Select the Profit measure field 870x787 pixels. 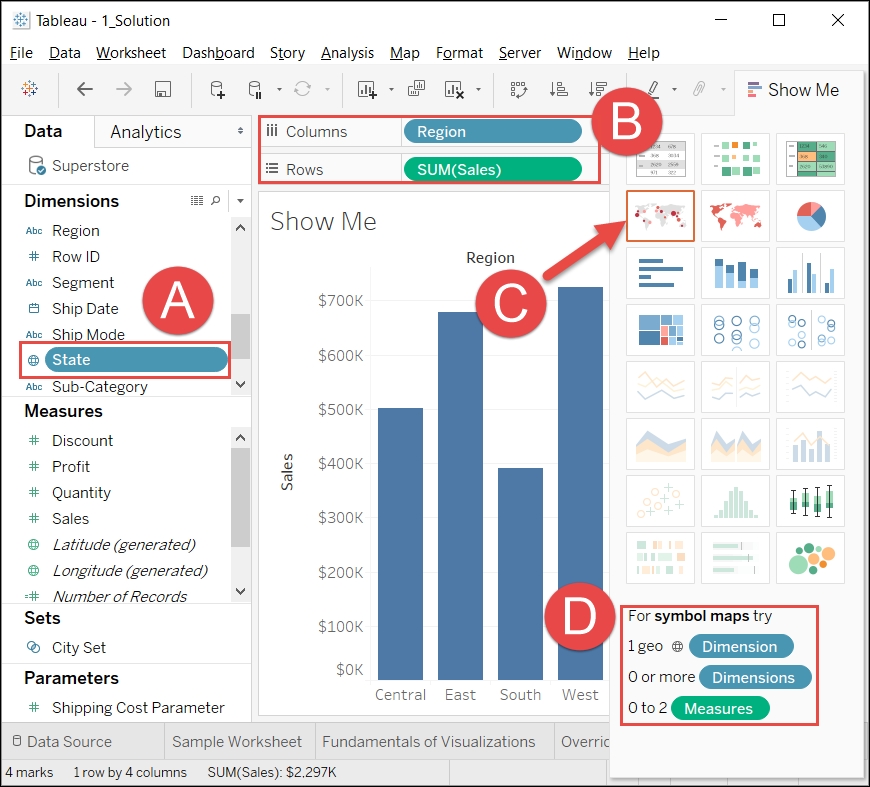pyautogui.click(x=70, y=466)
